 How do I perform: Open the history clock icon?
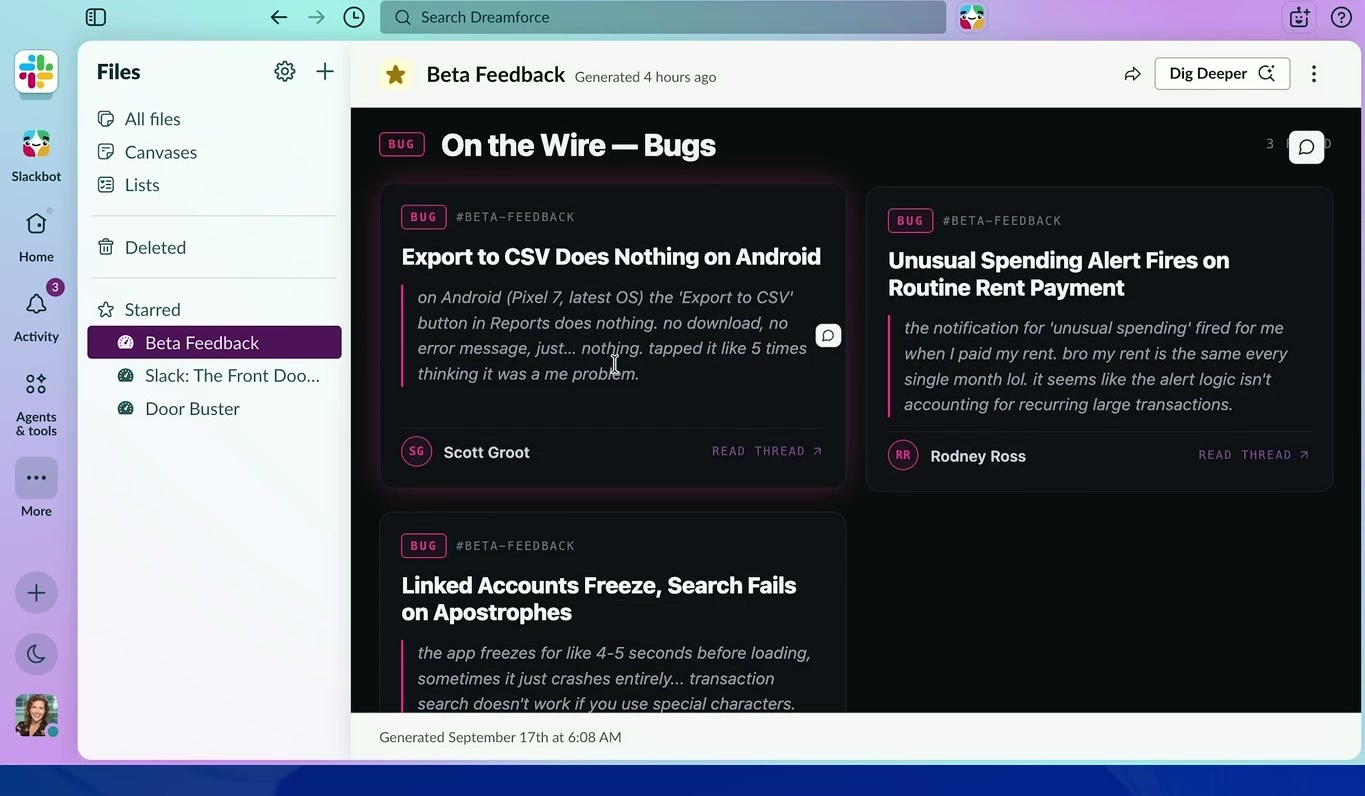coord(353,17)
